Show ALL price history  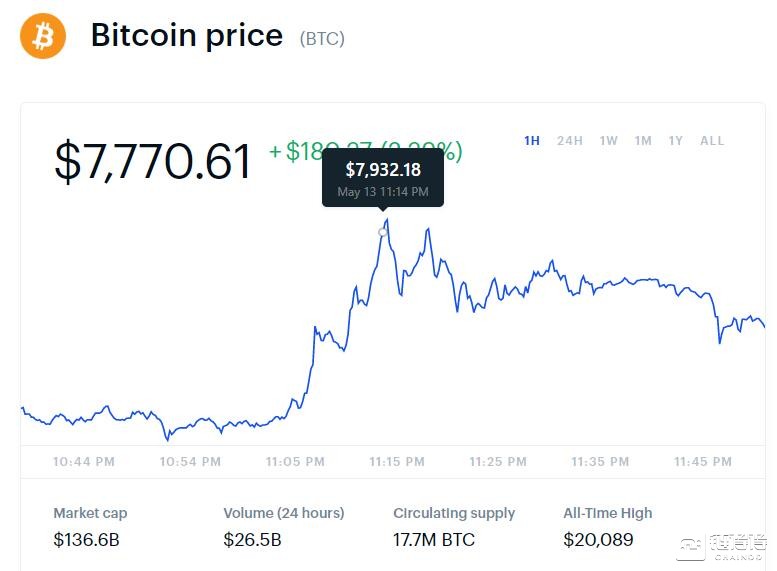pos(712,141)
